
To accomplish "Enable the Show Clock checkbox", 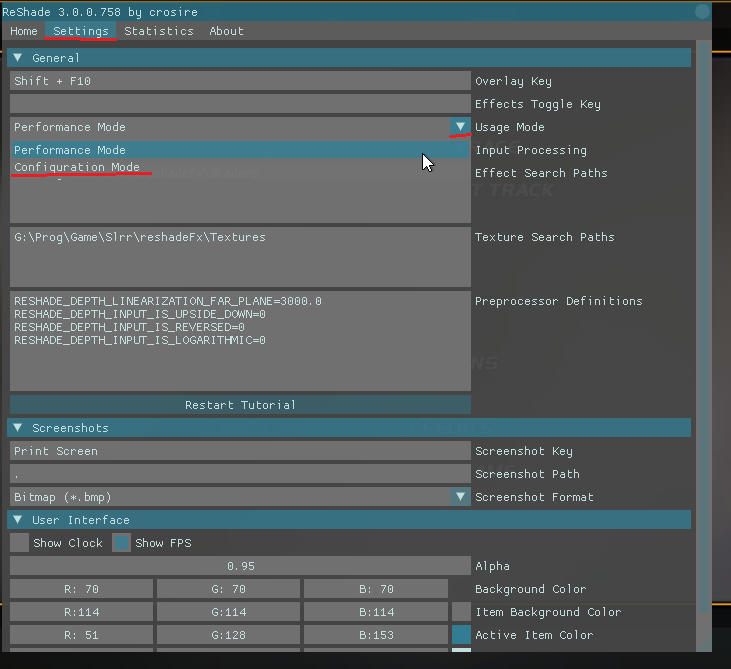I will (20, 543).
